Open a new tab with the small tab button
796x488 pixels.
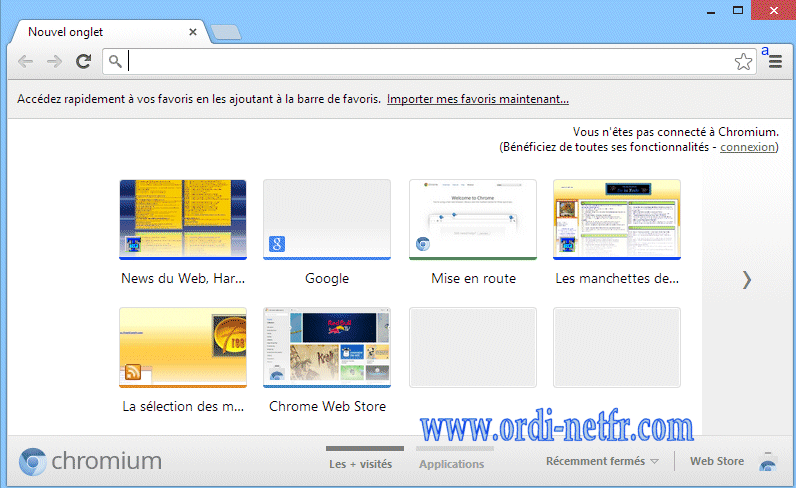coord(226,32)
